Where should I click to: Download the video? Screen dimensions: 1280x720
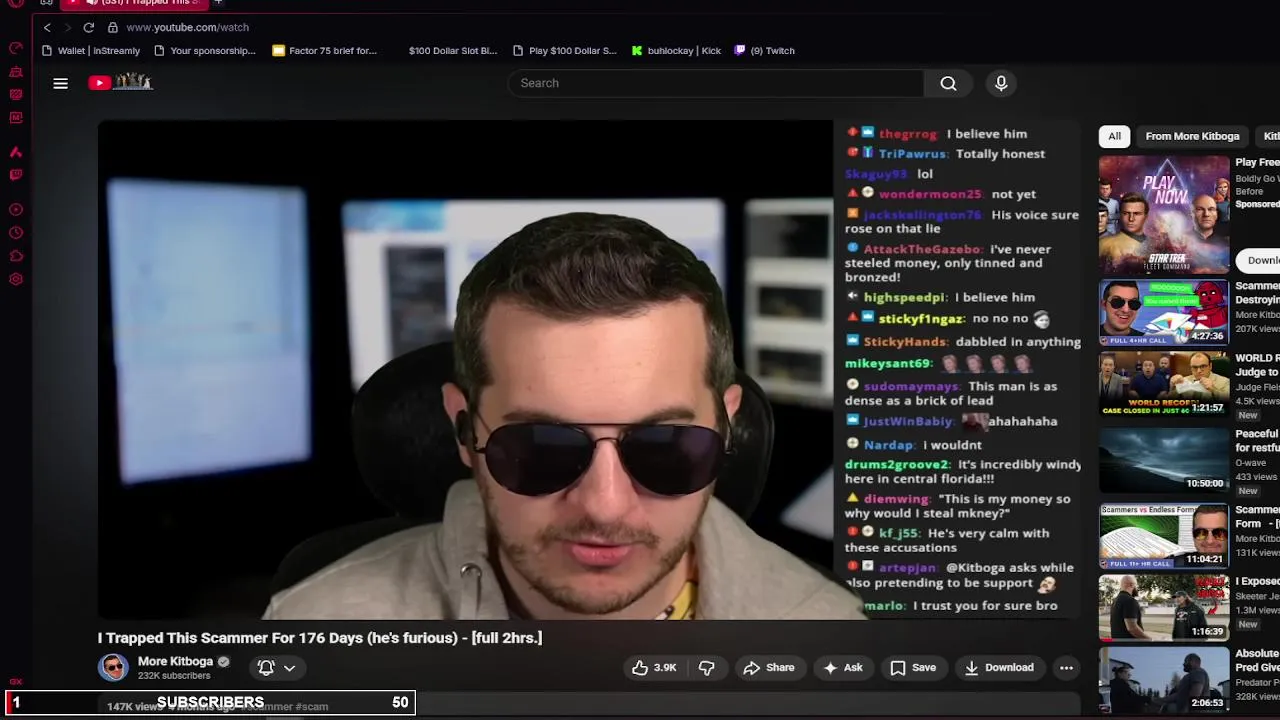[x=998, y=667]
